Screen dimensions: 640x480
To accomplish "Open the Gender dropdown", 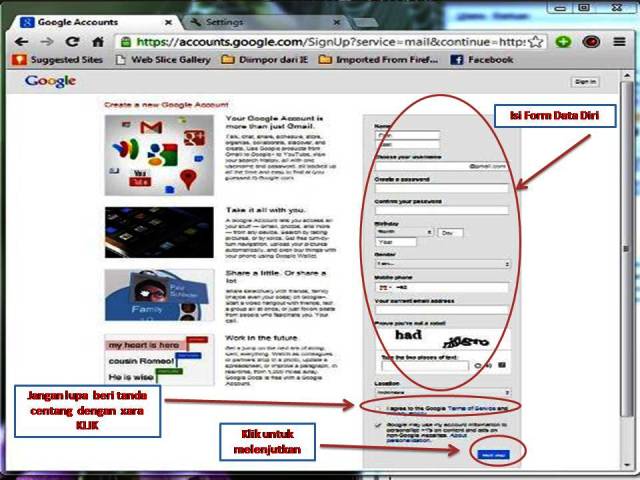I will tap(443, 264).
